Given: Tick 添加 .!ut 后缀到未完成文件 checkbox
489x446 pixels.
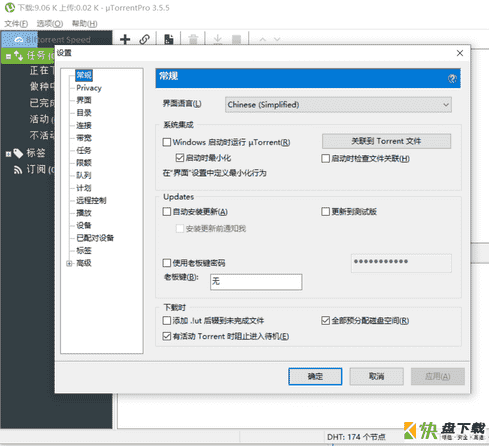Looking at the screenshot, I should 167,321.
